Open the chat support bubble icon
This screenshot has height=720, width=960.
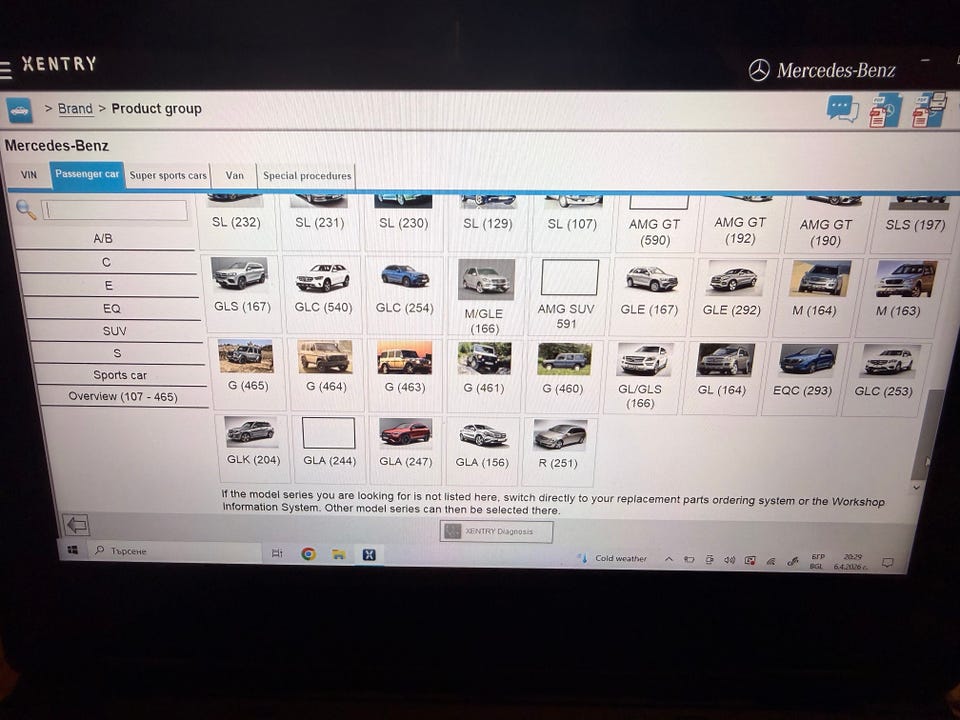coord(842,109)
